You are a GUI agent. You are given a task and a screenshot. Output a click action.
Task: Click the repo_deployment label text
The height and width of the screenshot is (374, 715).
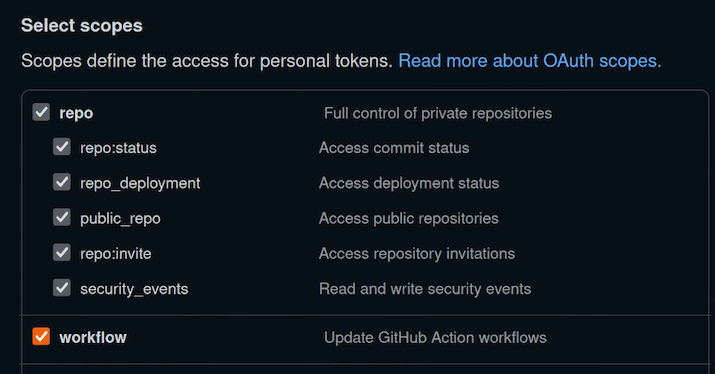pos(140,183)
